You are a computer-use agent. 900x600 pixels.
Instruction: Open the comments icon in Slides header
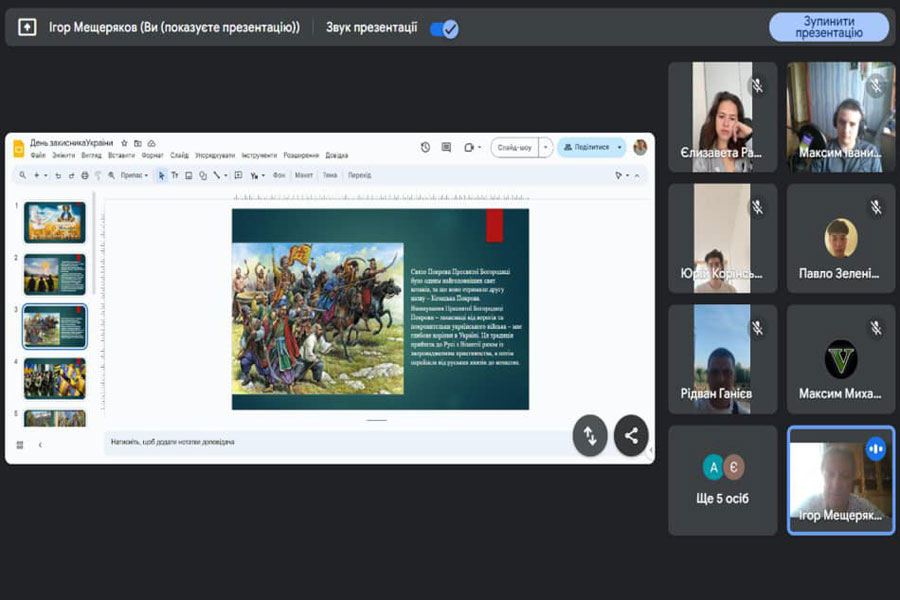(x=446, y=147)
